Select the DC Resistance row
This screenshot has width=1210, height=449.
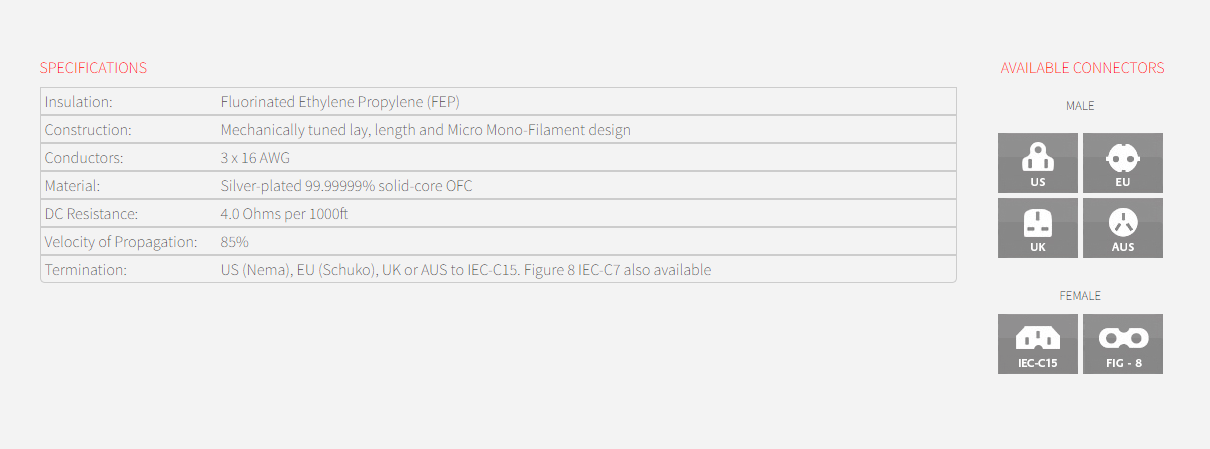tap(498, 214)
